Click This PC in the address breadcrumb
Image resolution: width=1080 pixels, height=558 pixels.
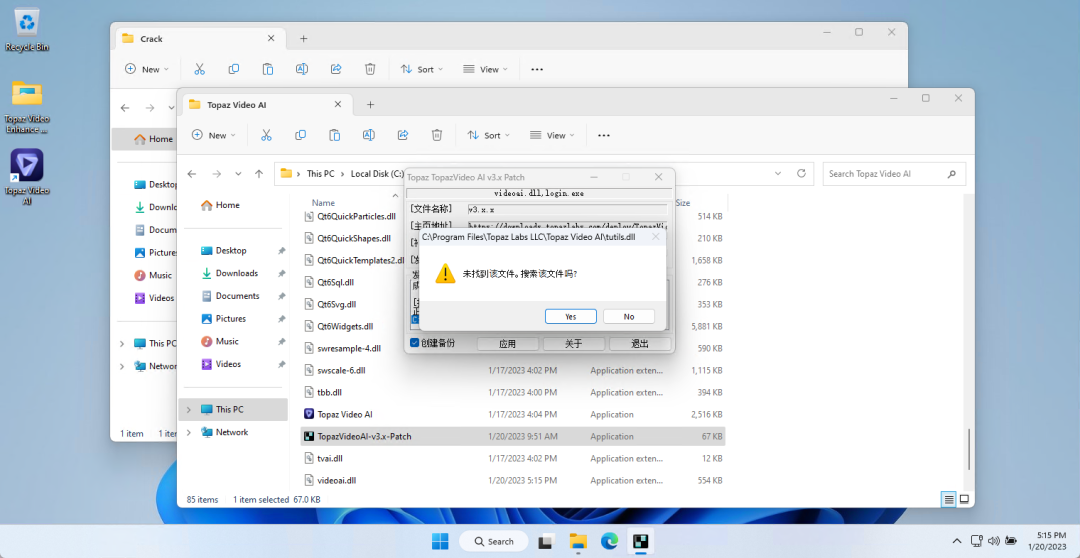pos(320,174)
